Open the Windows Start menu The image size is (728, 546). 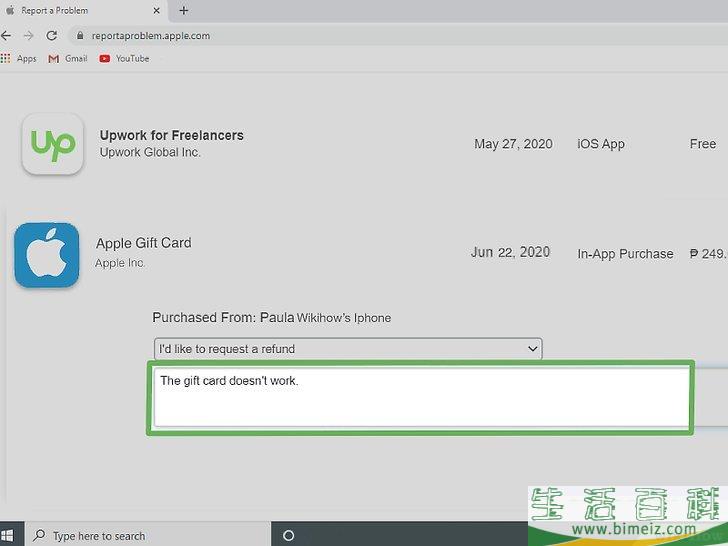coord(7,535)
